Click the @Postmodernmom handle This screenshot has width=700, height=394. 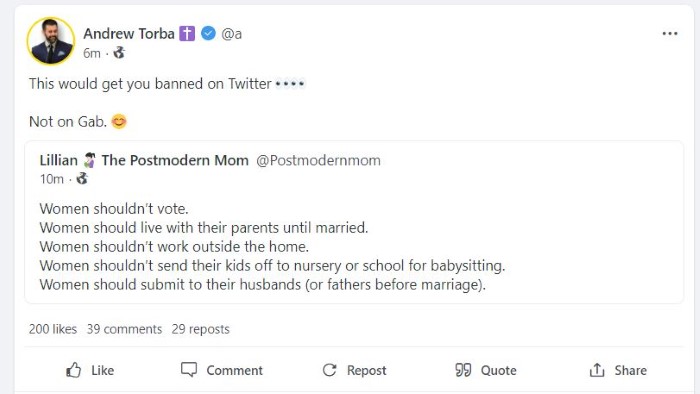(x=318, y=160)
